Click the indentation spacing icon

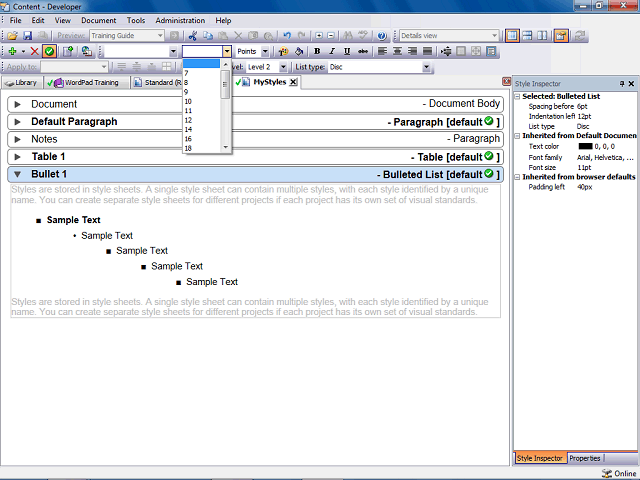click(446, 51)
